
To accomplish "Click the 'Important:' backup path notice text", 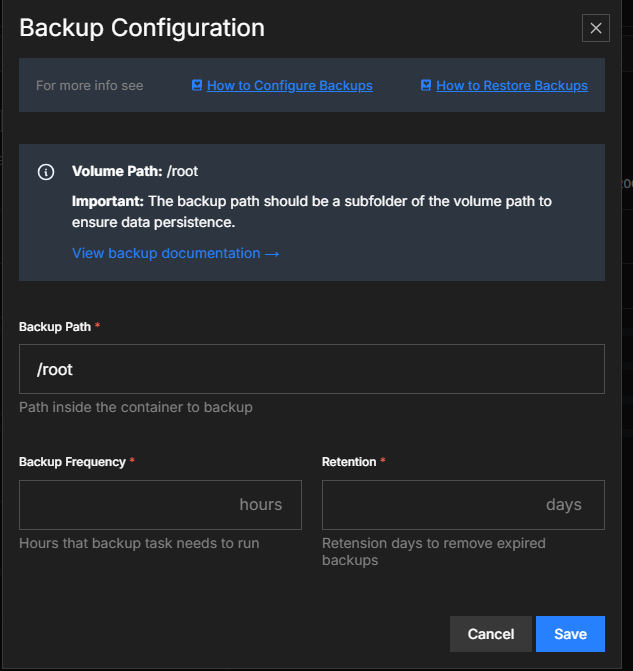I will tap(312, 212).
